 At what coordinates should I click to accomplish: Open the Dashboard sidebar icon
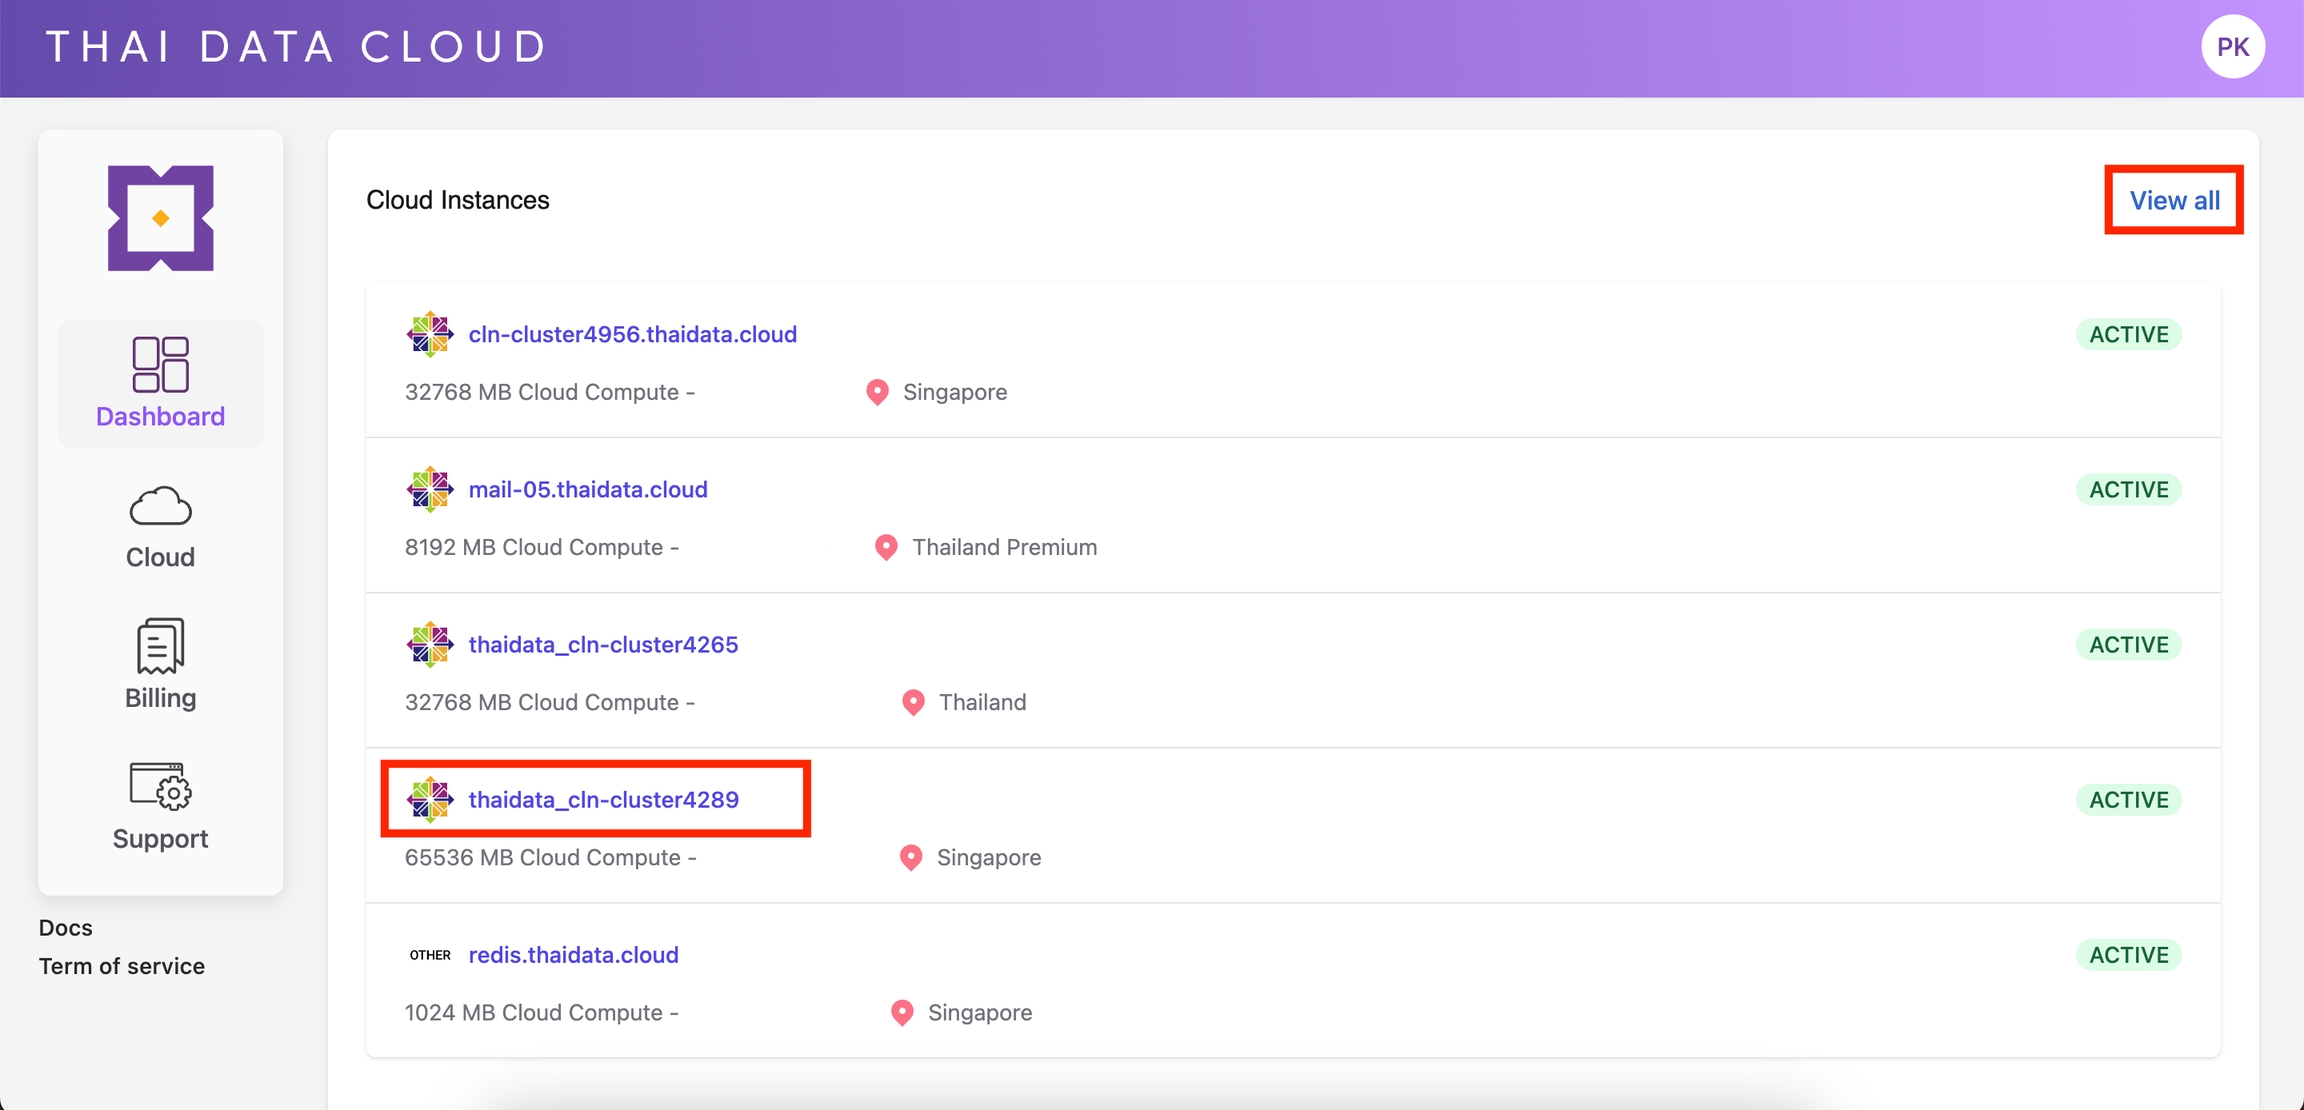coord(160,364)
